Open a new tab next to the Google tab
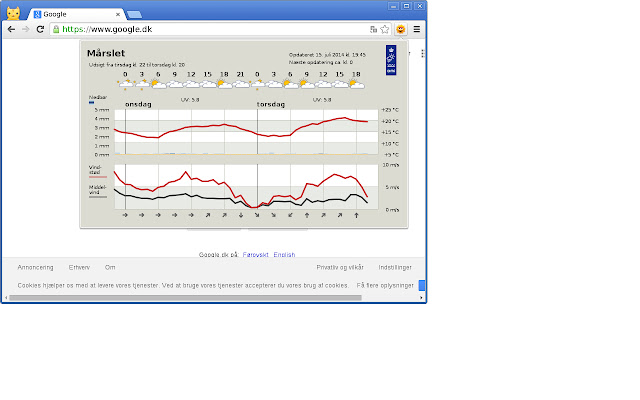This screenshot has height=400, width=640. [134, 16]
